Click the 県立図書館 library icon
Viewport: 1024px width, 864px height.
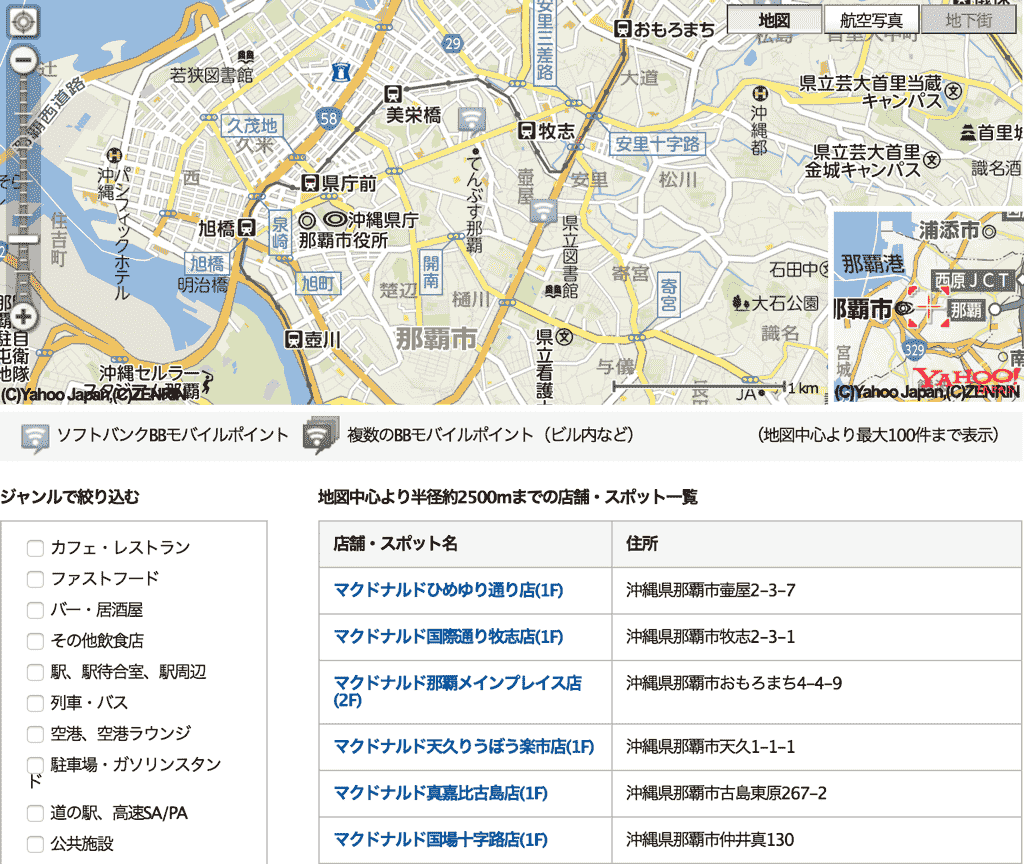coord(553,290)
